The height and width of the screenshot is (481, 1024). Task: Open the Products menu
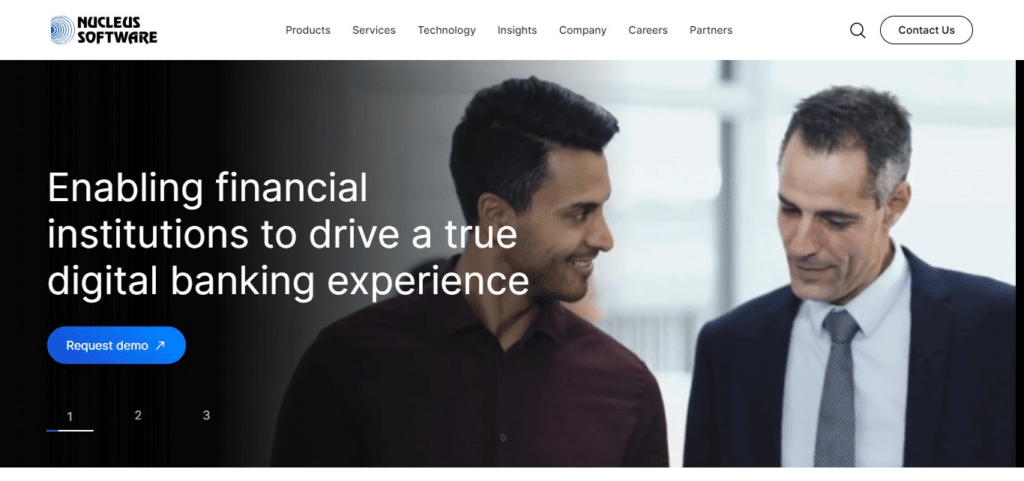[308, 30]
